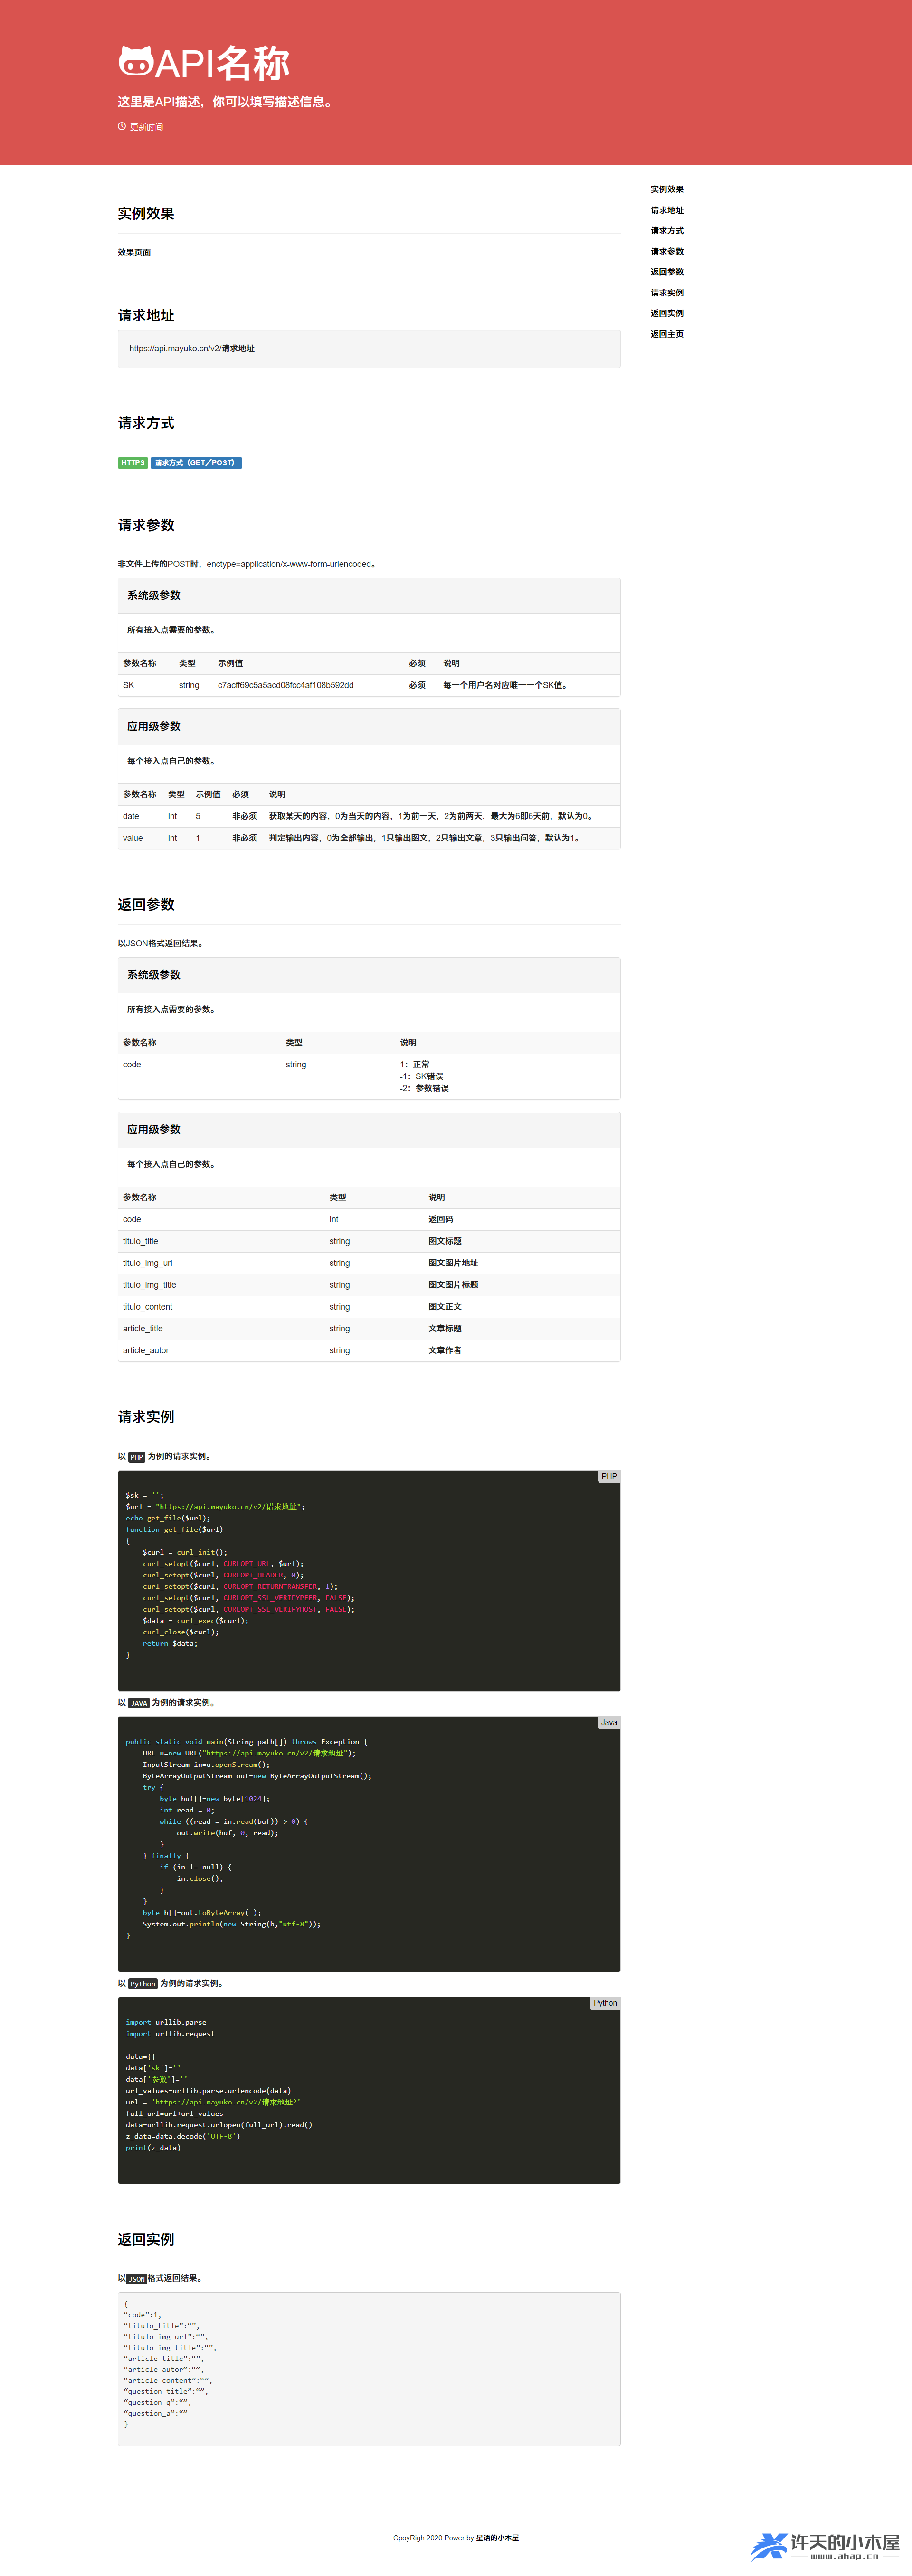The width and height of the screenshot is (912, 2576).
Task: Click the date parameter description about 获取某天的内容
Action: 432,816
